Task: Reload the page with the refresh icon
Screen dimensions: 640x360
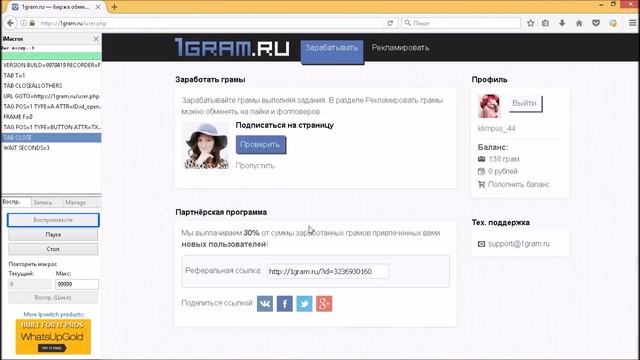Action: point(390,23)
